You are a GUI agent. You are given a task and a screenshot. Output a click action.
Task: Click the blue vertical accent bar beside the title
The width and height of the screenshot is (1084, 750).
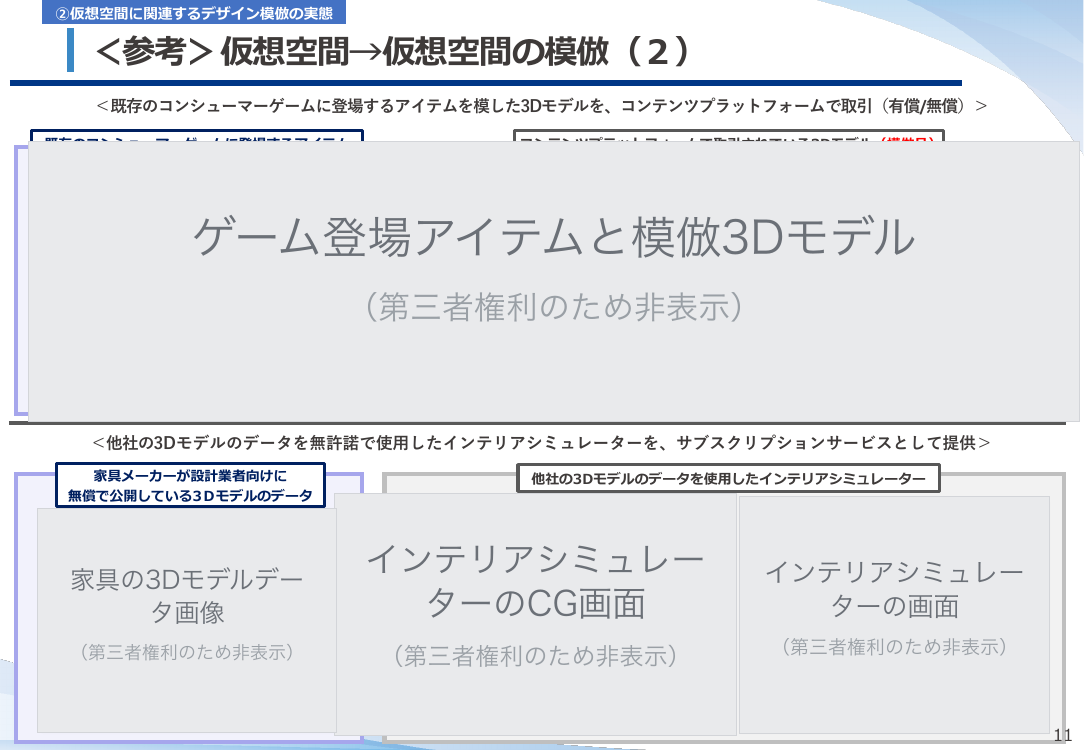coord(71,50)
